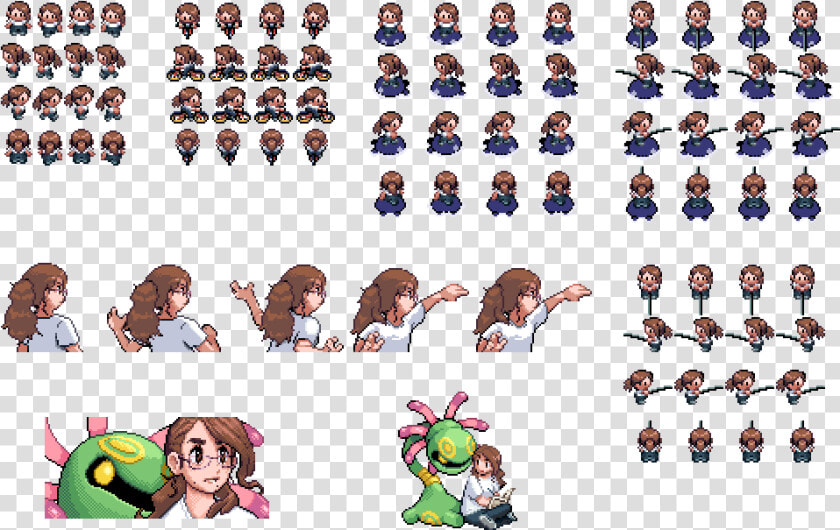Select the first back-view frame with no arms visible
The image size is (840, 530).
click(x=42, y=307)
